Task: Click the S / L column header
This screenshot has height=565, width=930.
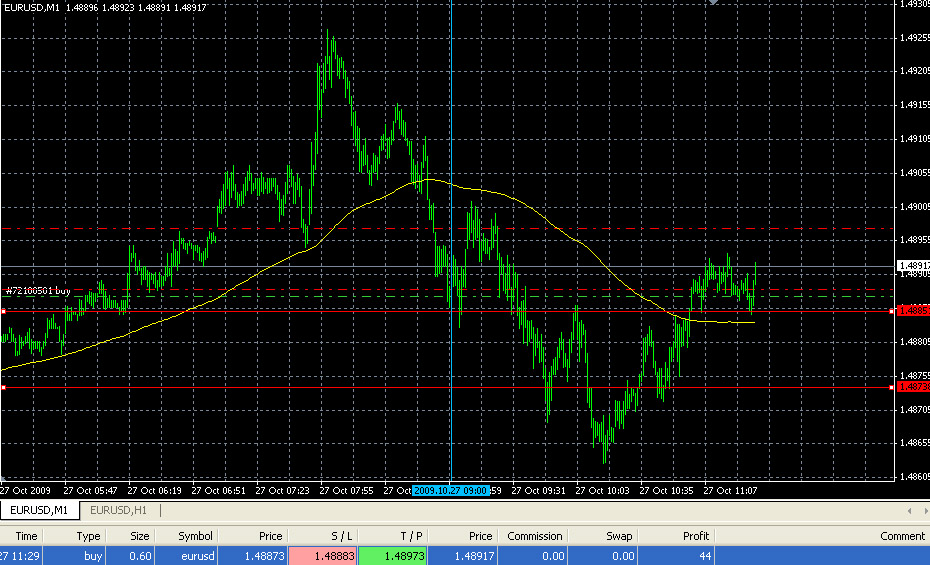Action: (341, 536)
